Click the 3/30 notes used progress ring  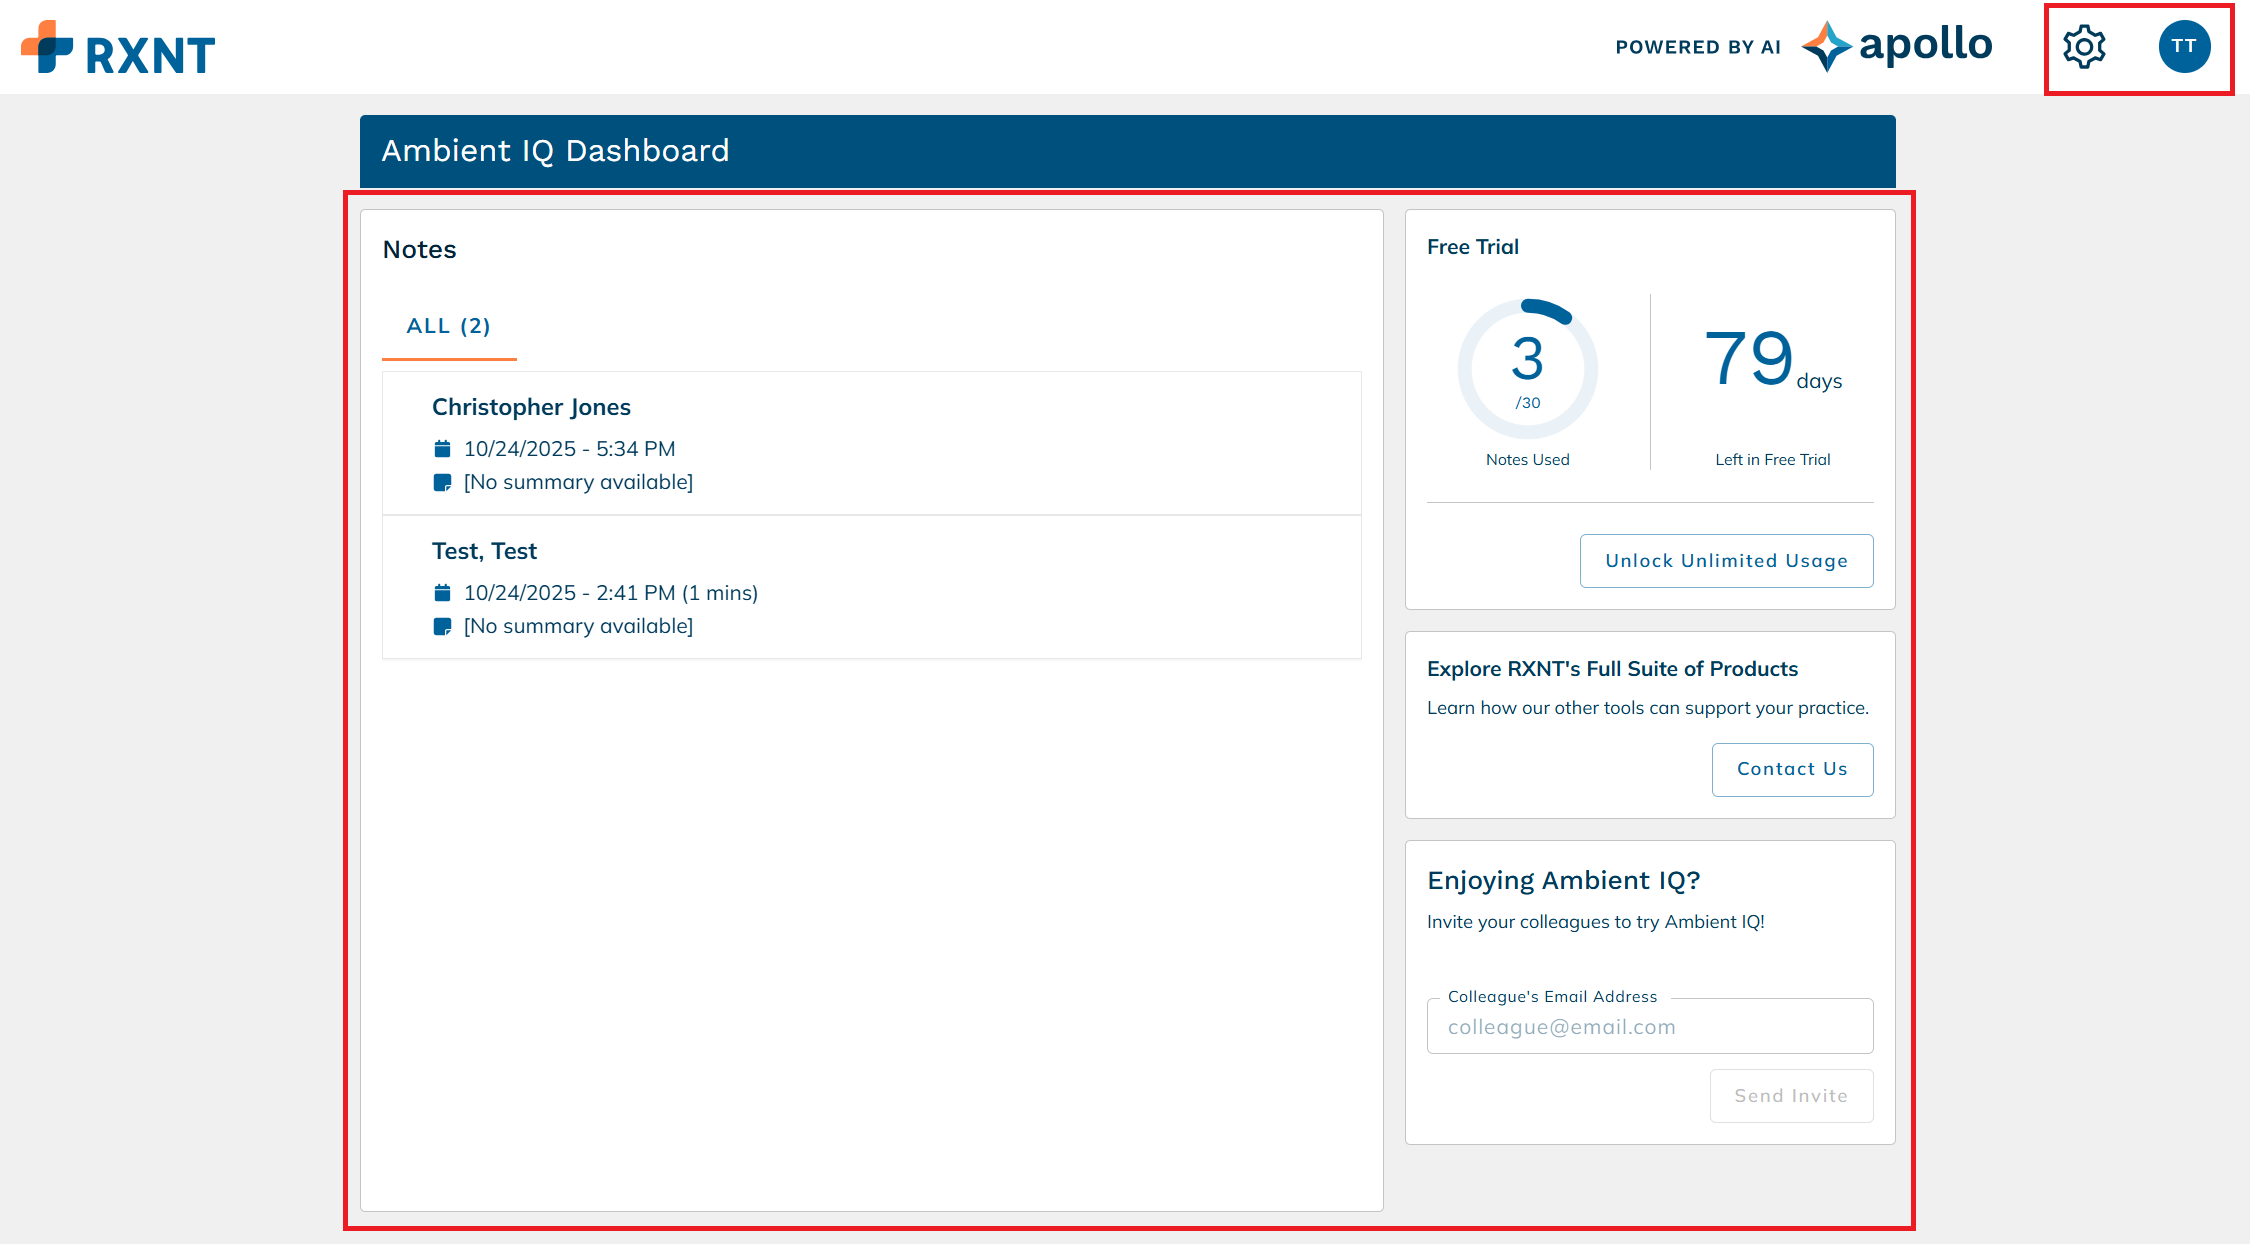(1527, 369)
